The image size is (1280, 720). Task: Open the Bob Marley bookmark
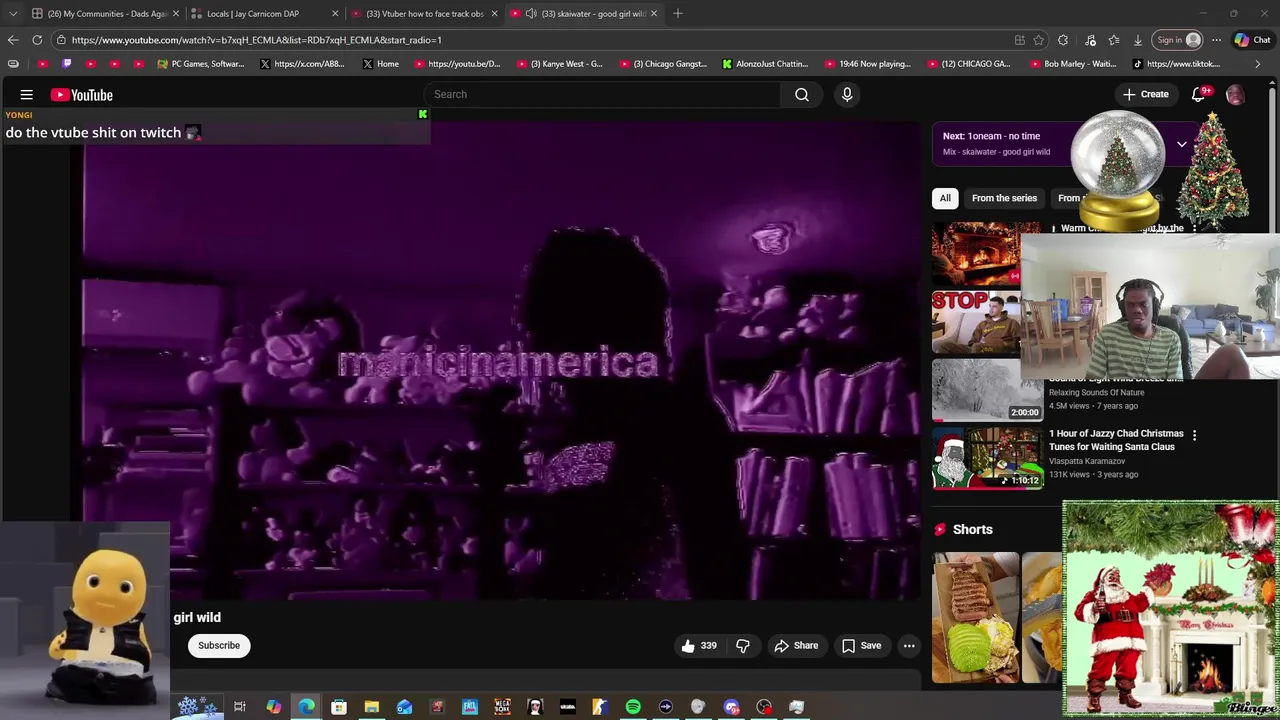[x=1072, y=64]
